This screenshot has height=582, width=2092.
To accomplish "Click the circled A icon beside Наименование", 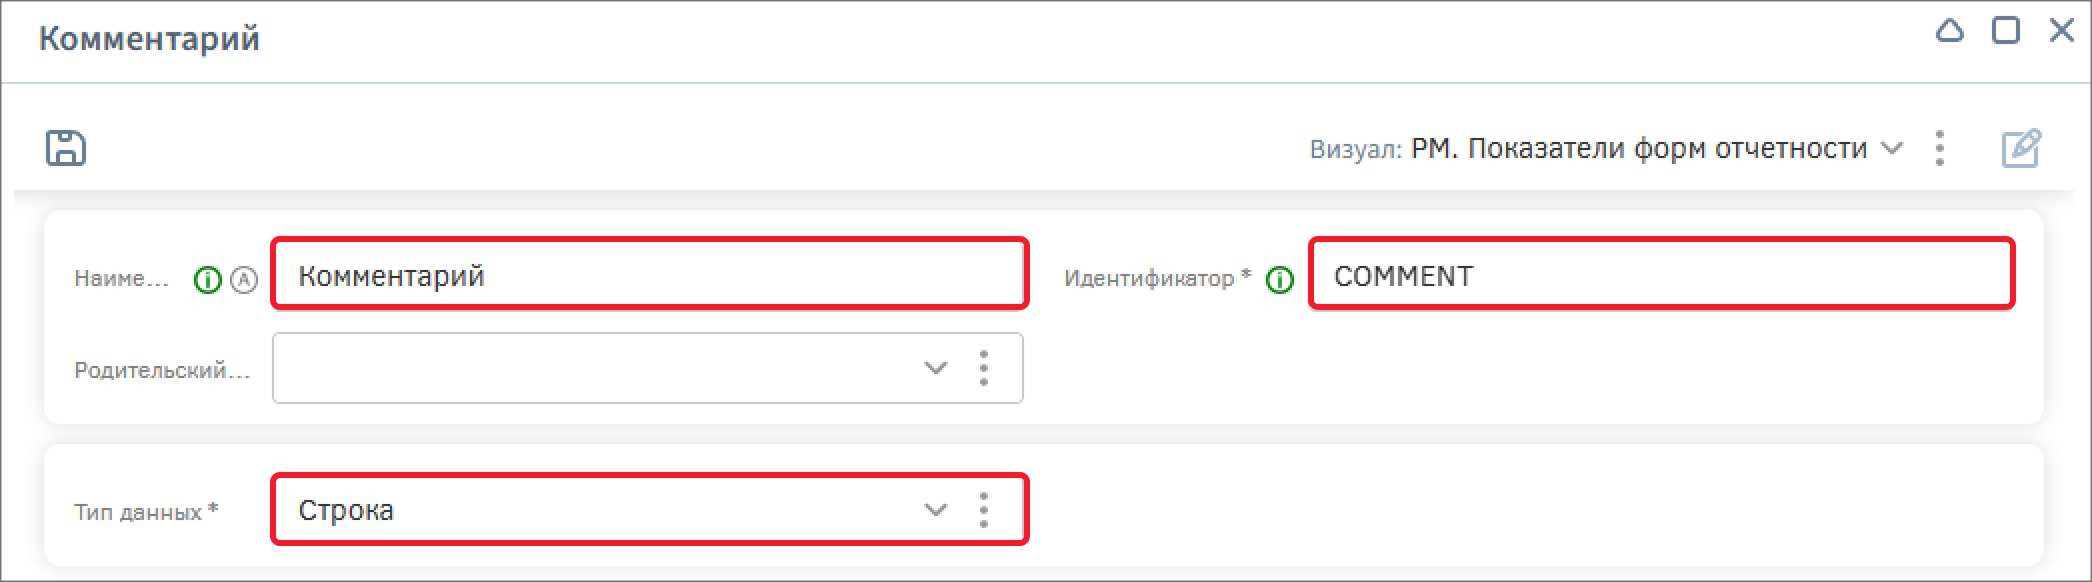I will click(x=244, y=280).
